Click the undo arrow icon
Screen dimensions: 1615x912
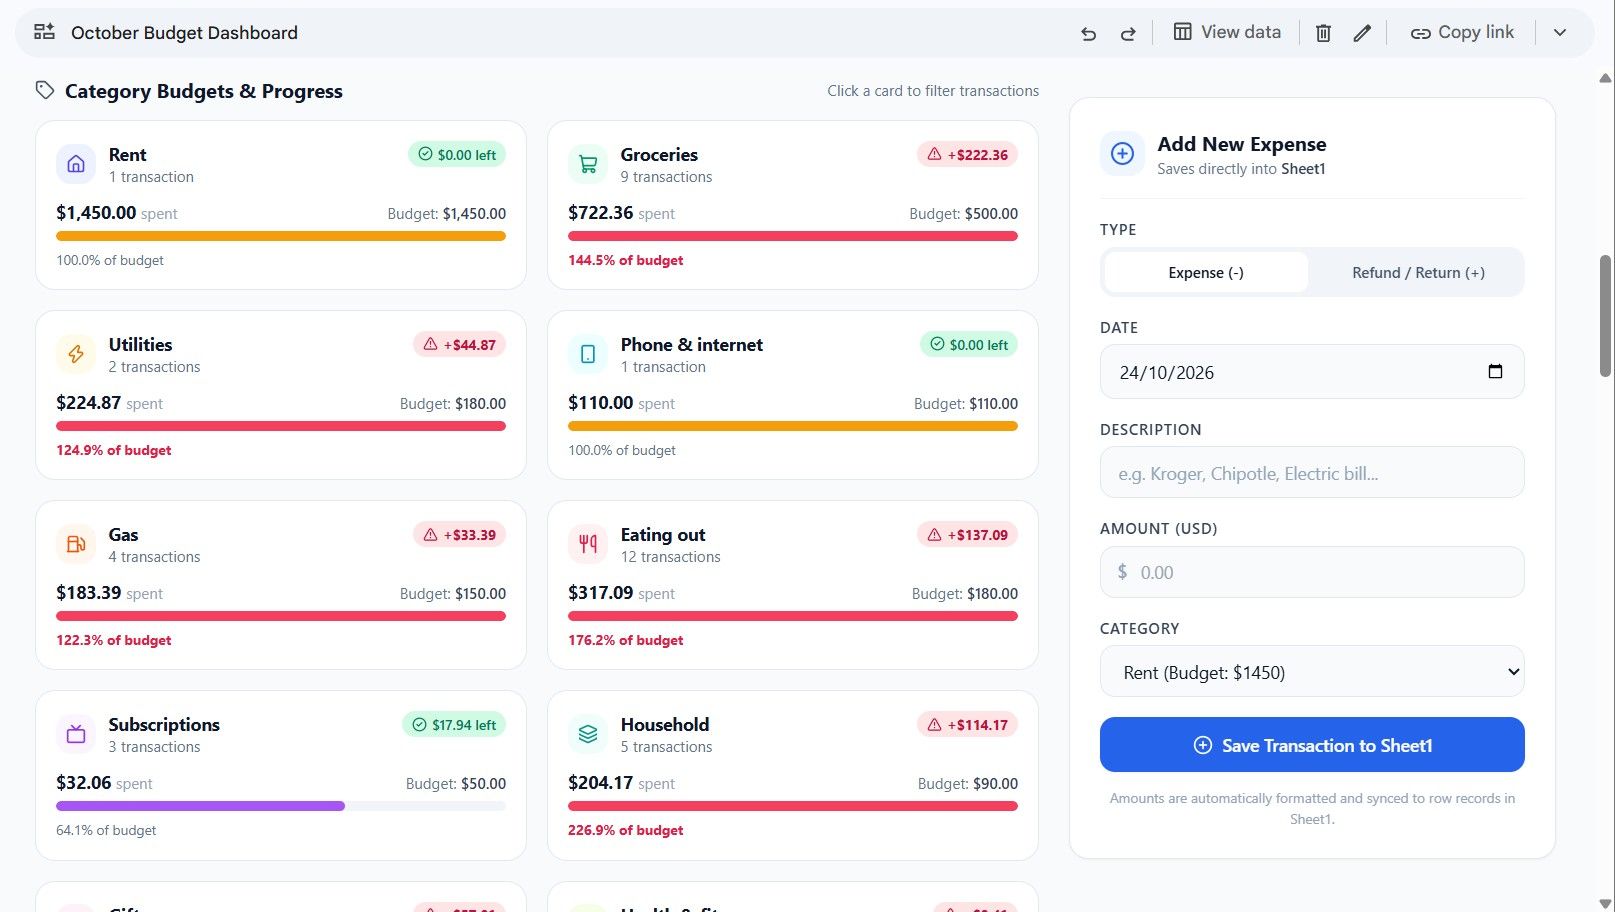point(1089,33)
